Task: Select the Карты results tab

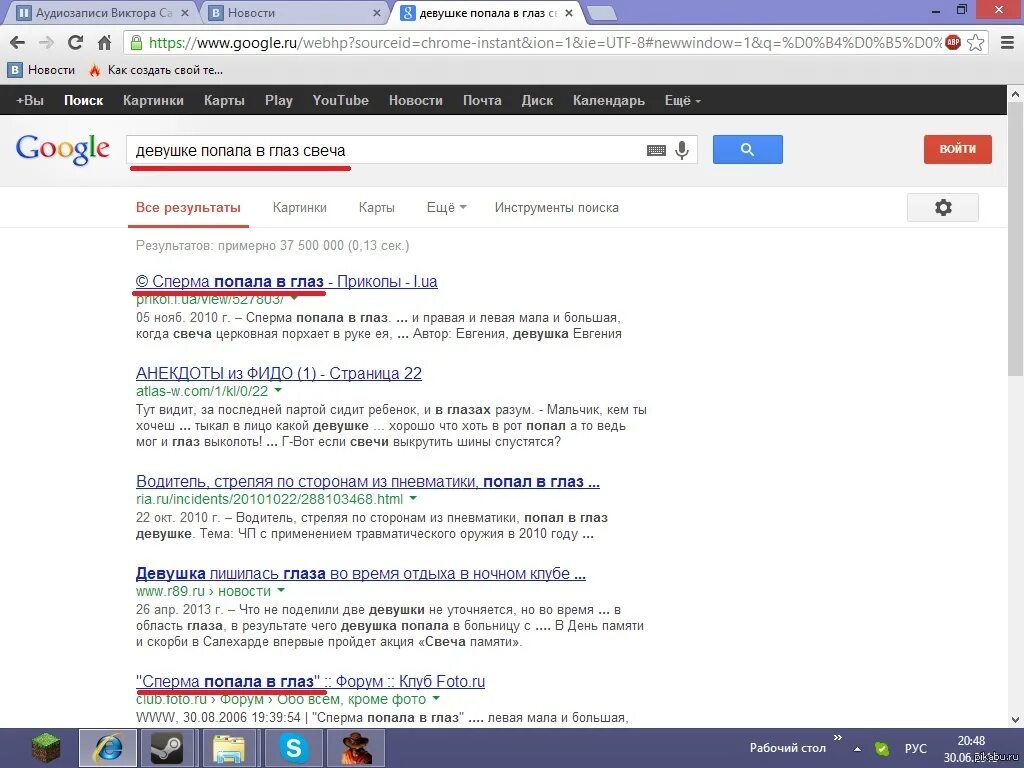Action: (x=377, y=208)
